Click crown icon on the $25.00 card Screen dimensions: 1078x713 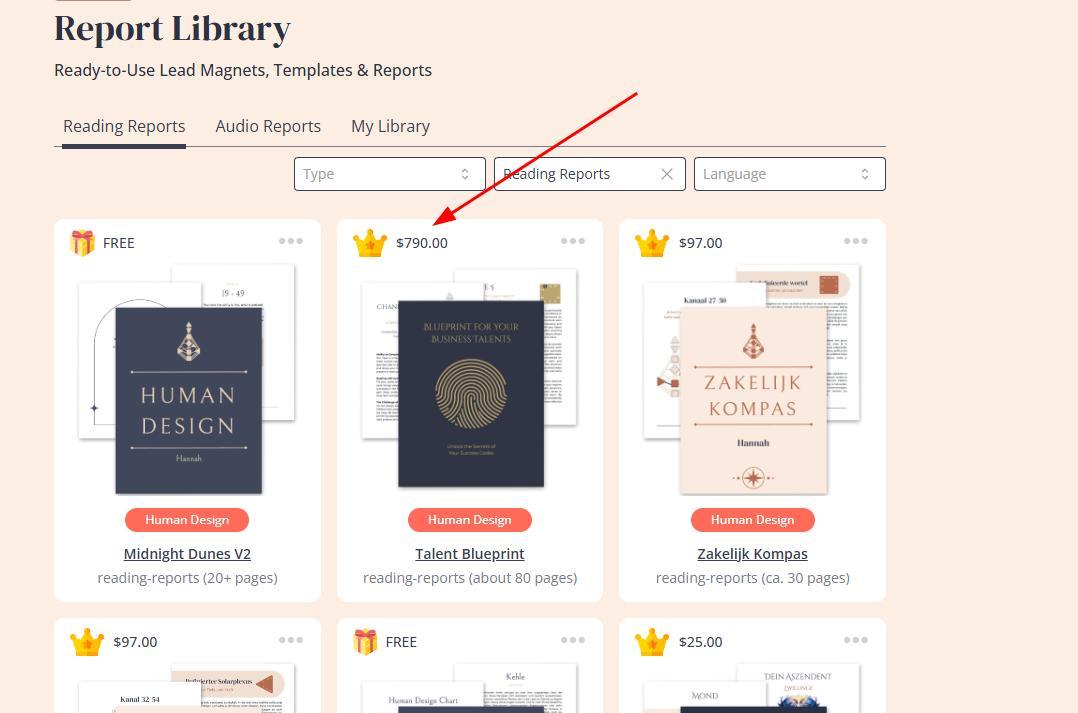[x=652, y=641]
